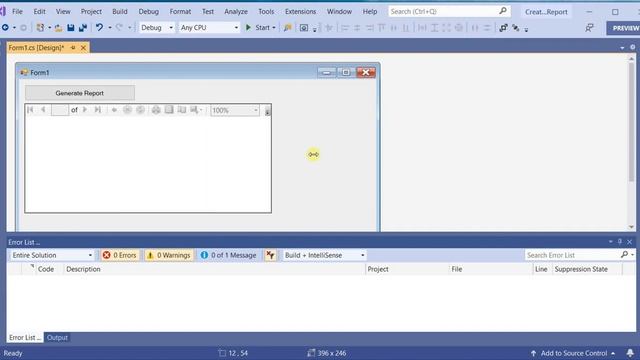Click the Search (Ctrl+Q) box
This screenshot has width=640, height=360.
pos(449,11)
